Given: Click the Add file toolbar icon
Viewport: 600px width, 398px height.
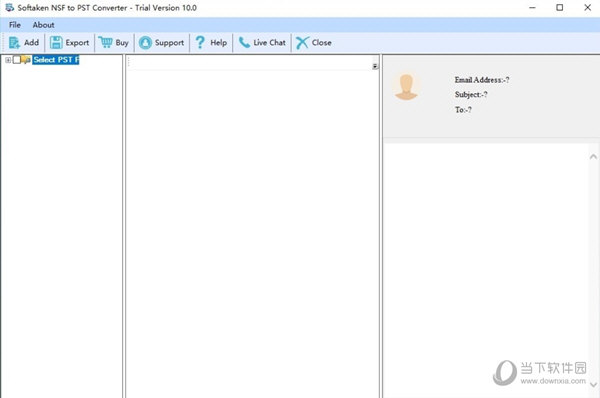Looking at the screenshot, I should click(x=14, y=42).
